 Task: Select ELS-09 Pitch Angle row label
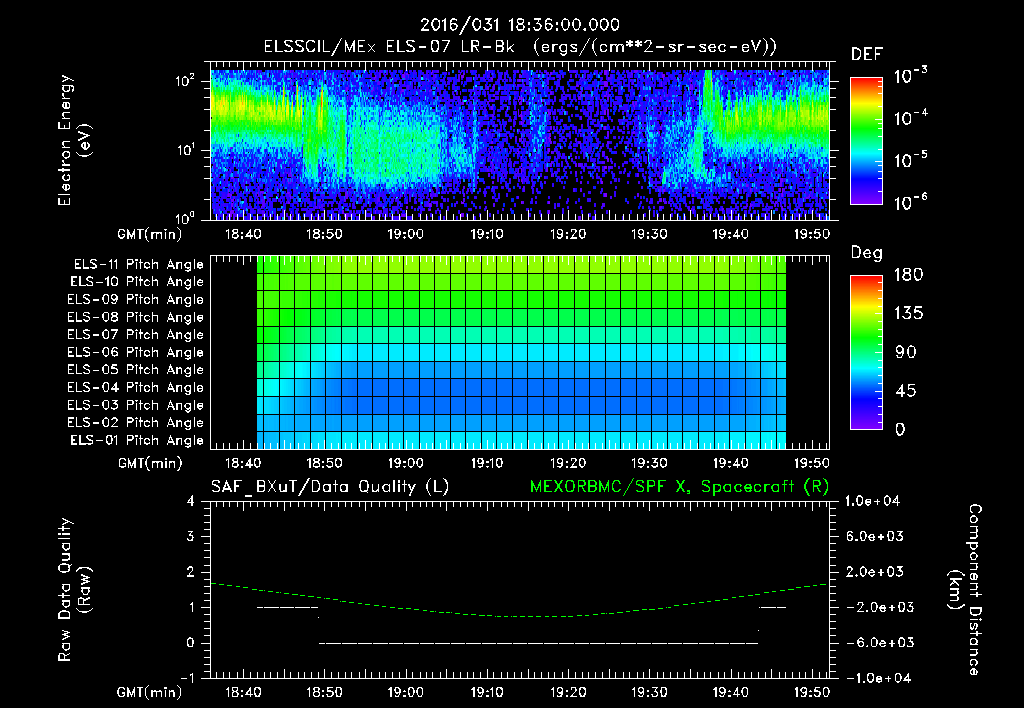[135, 300]
